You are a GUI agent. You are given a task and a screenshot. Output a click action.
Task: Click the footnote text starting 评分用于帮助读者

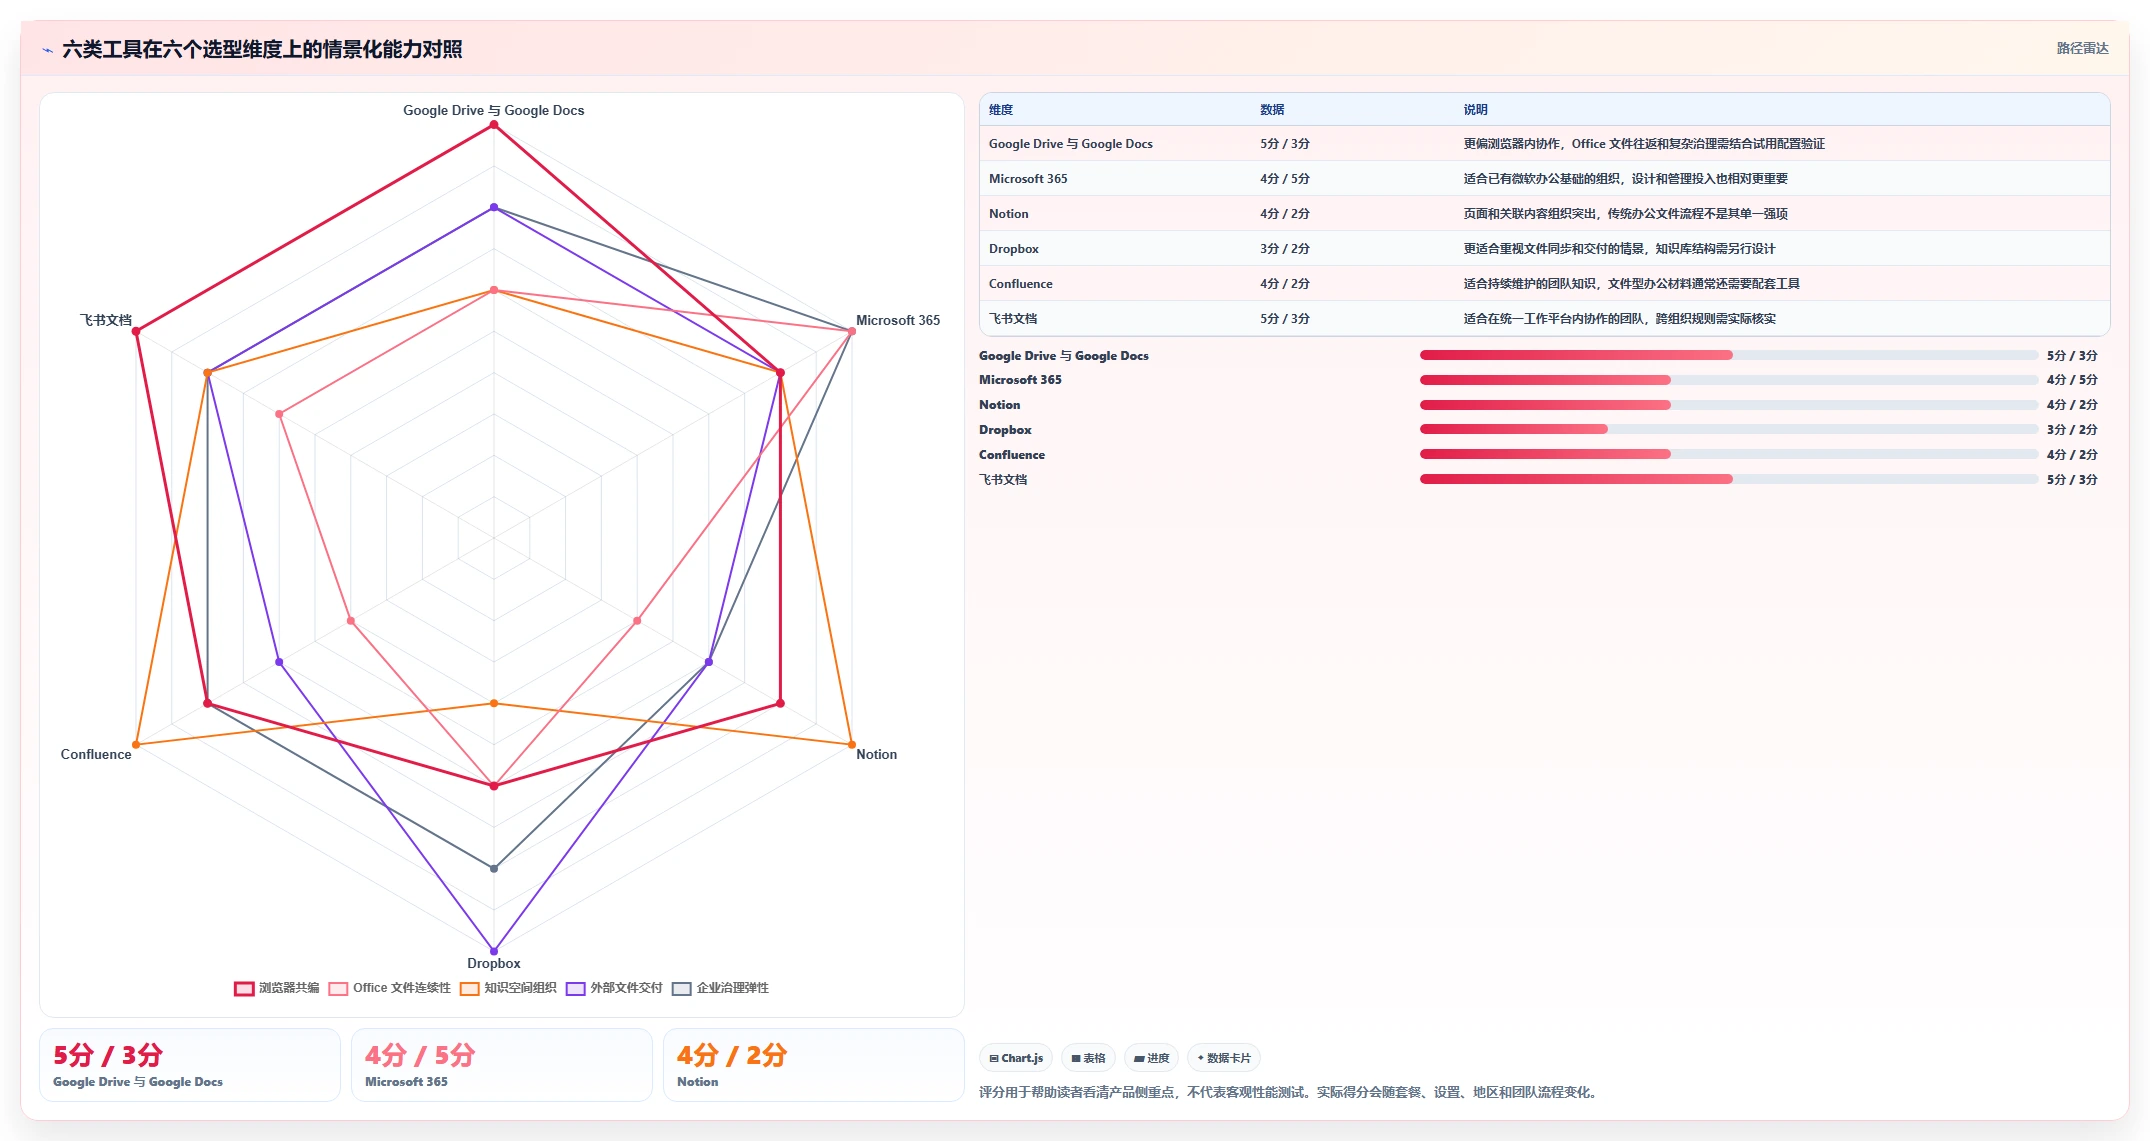tap(1290, 1092)
